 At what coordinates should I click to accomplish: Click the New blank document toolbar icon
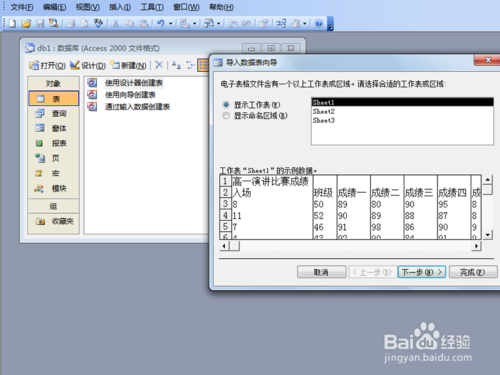tap(12, 23)
